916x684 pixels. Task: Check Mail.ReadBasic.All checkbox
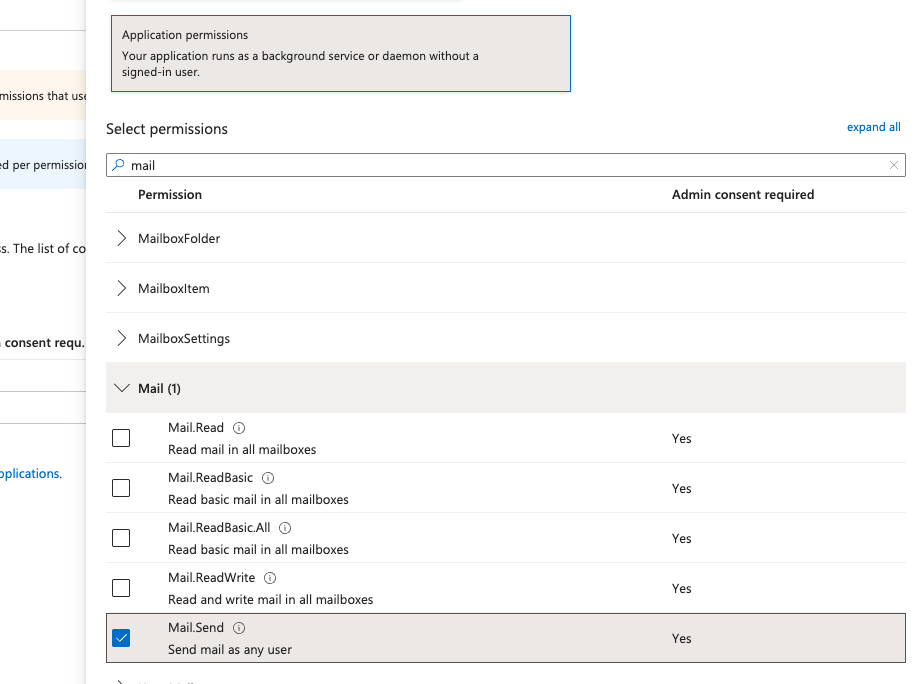[121, 537]
